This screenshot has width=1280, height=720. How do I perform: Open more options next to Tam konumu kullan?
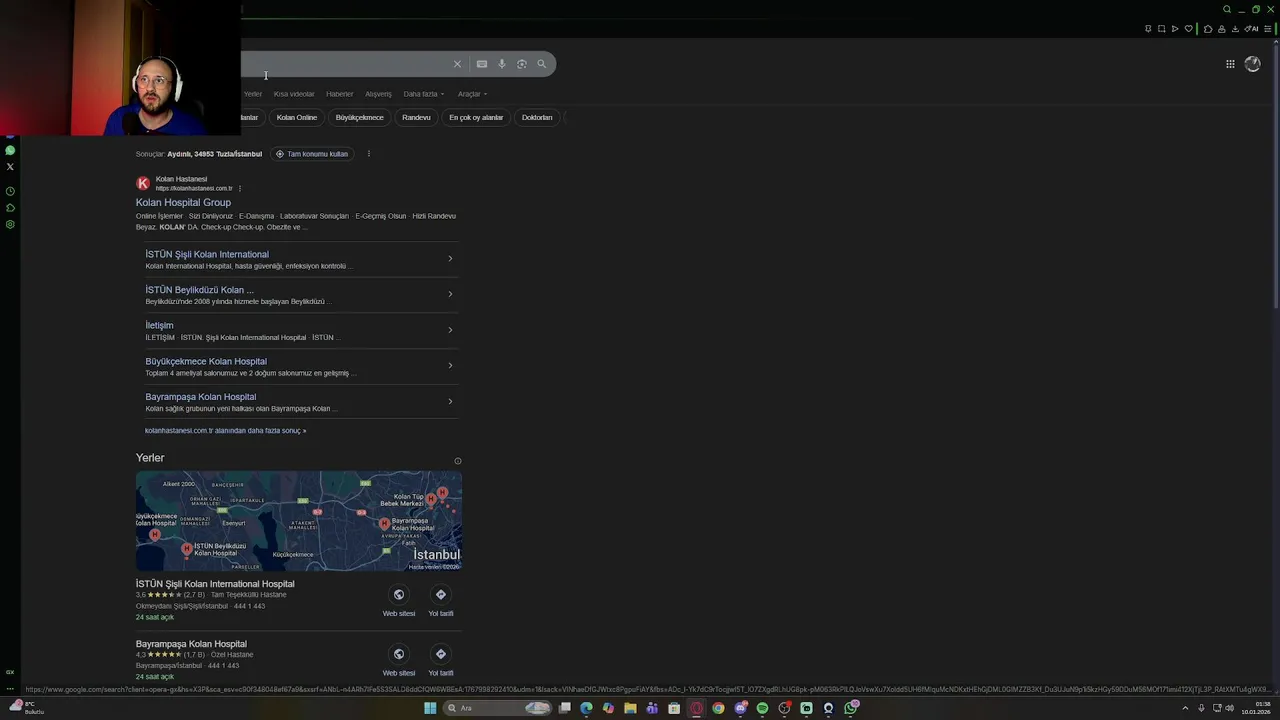click(369, 154)
